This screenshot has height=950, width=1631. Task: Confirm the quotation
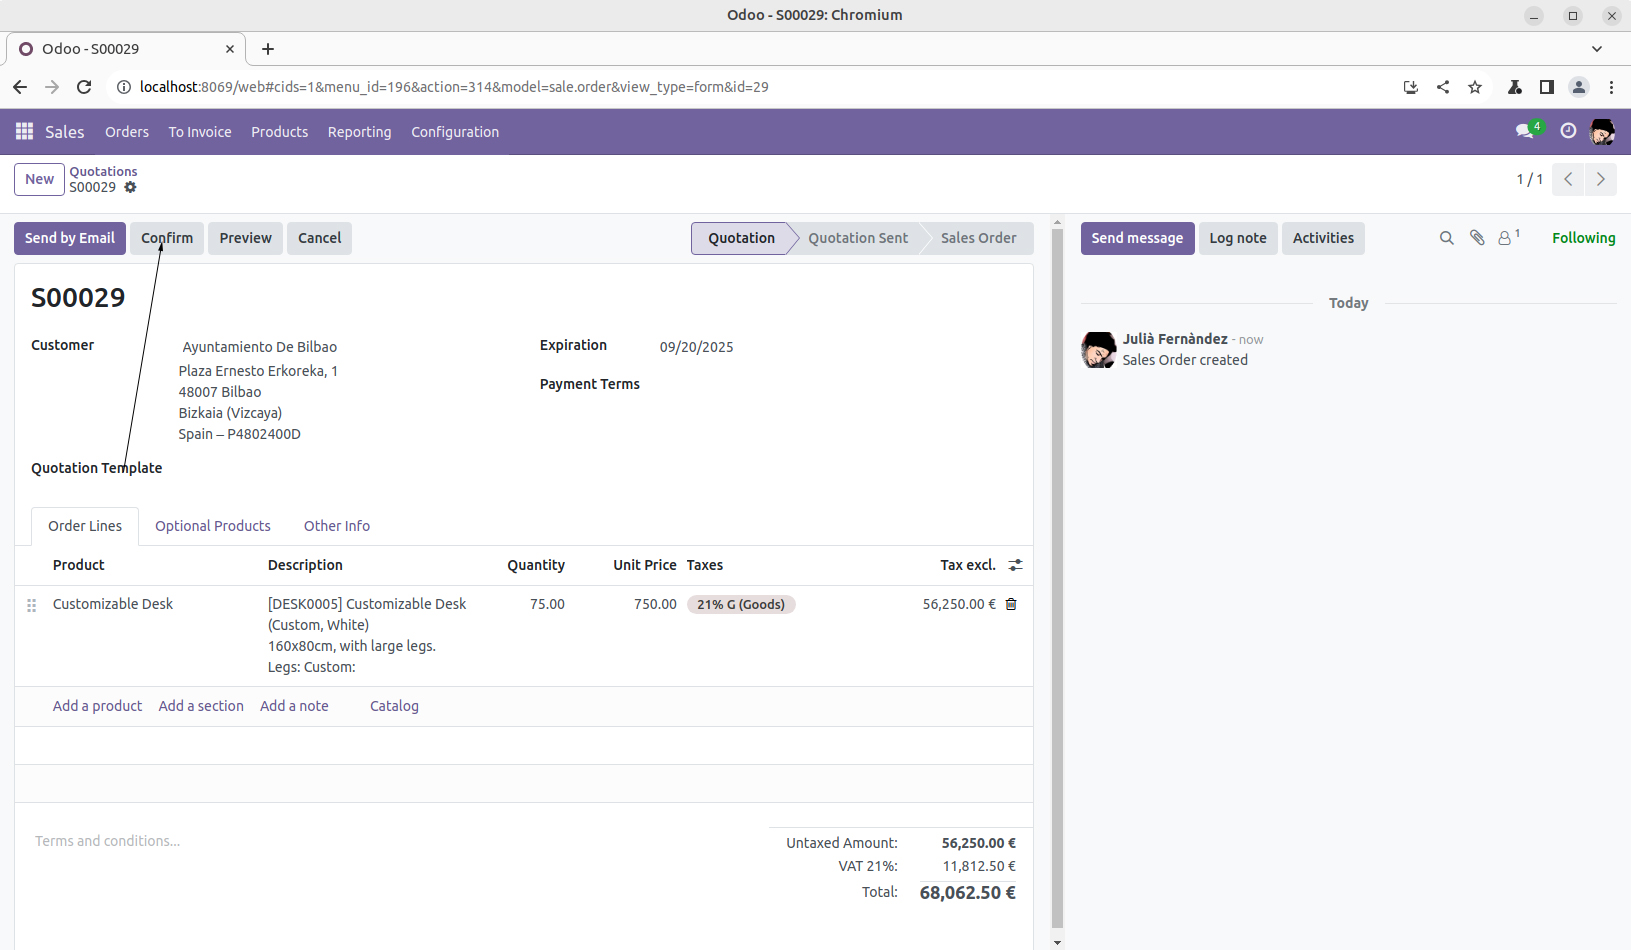(x=167, y=238)
